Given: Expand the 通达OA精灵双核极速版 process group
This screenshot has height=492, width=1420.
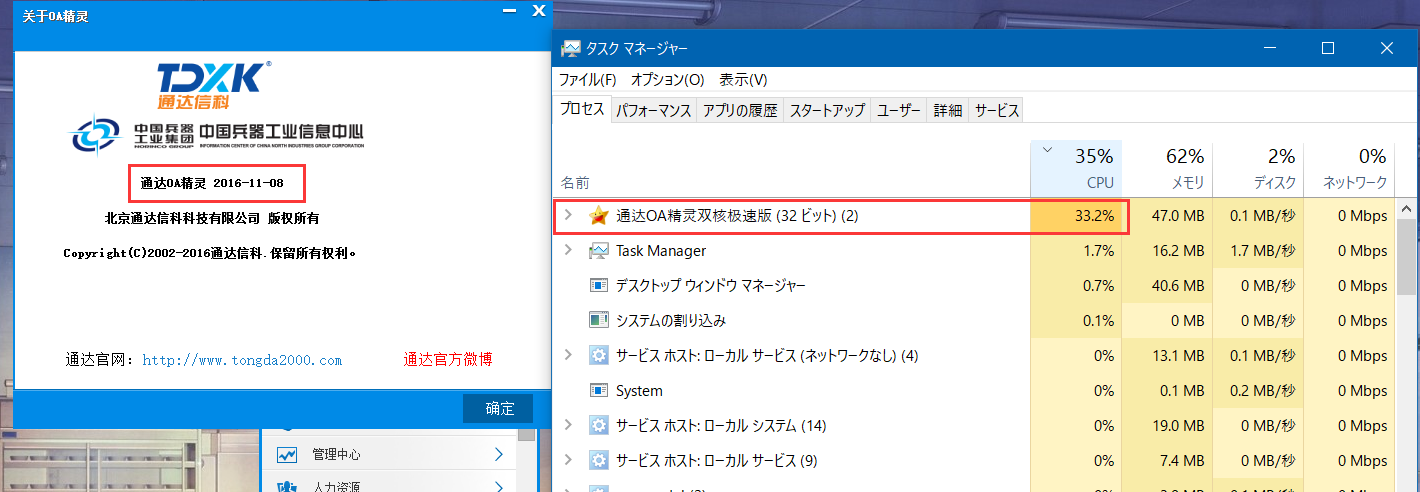Looking at the screenshot, I should 569,216.
